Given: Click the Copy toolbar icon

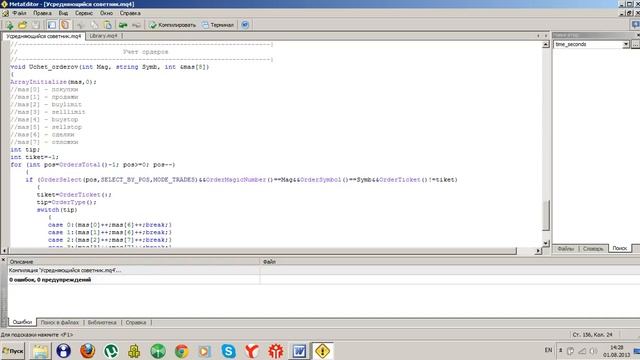Looking at the screenshot, I should click(x=94, y=25).
